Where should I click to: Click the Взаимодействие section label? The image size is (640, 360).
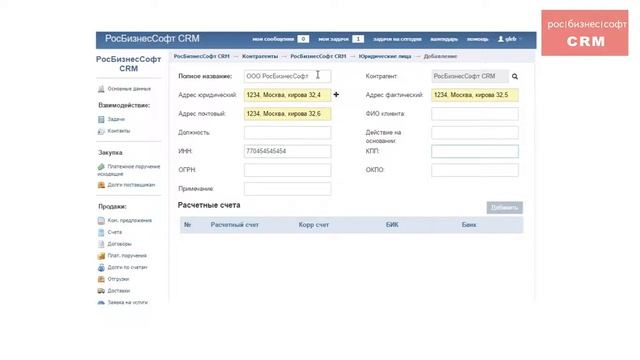pos(124,105)
